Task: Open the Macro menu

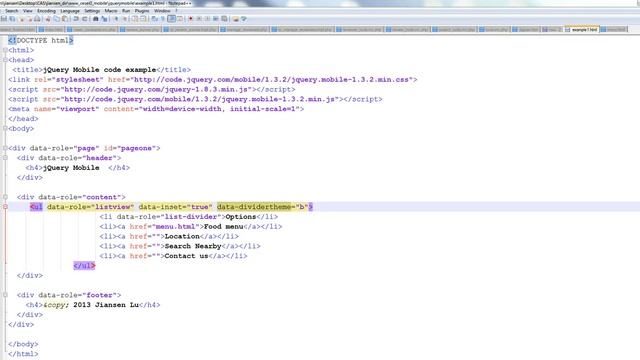Action: [x=111, y=11]
